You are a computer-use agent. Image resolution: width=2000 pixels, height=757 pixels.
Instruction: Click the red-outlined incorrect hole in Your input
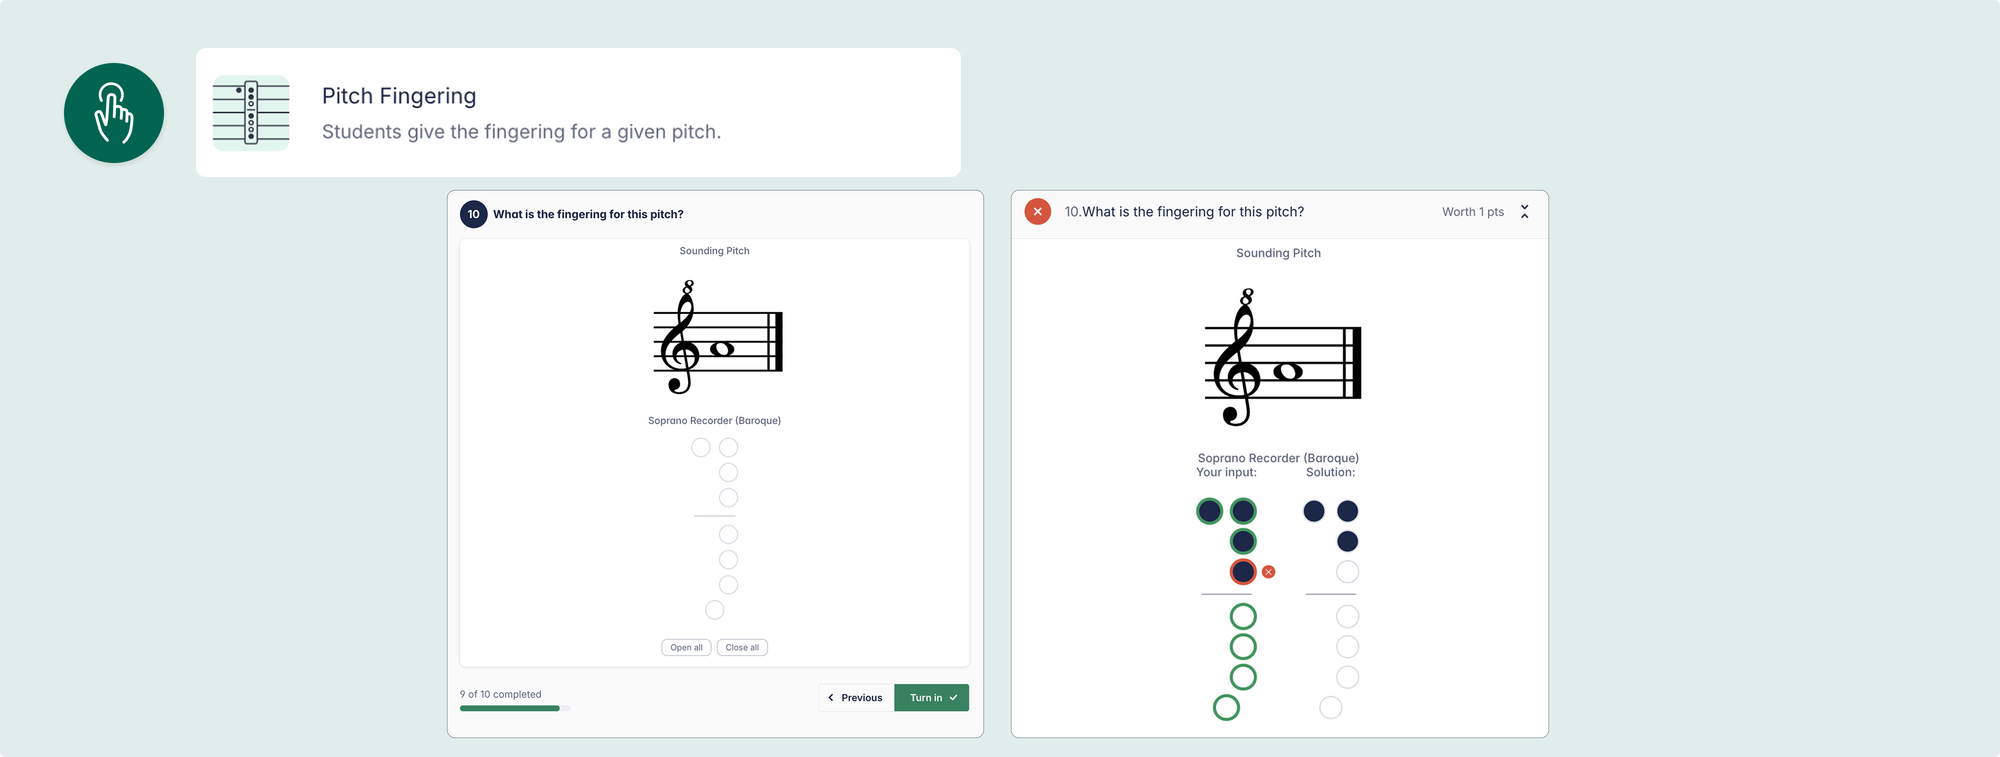point(1243,572)
